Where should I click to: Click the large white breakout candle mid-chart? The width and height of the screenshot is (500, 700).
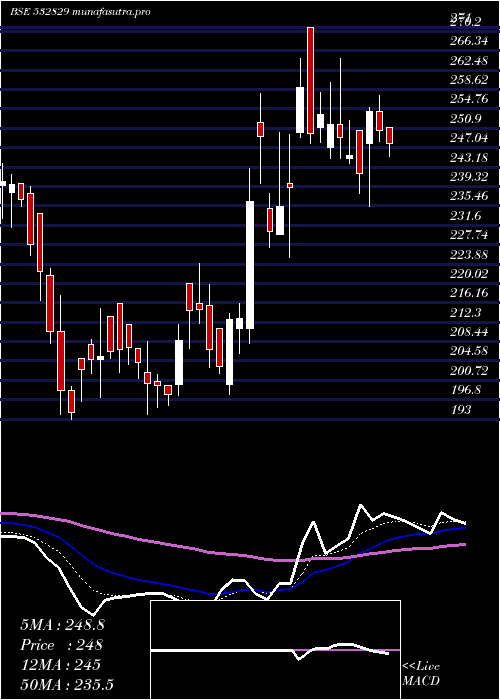[x=250, y=265]
